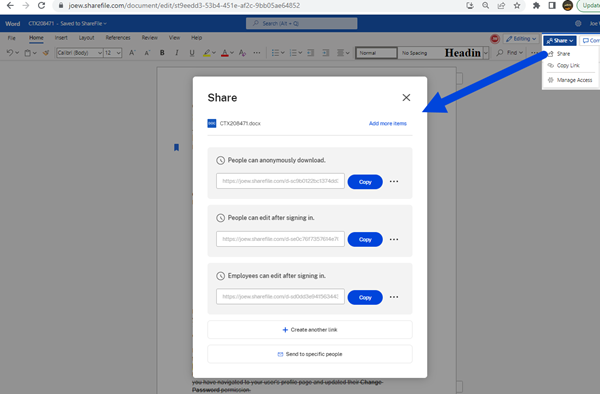Apply the text highlight color swatch
The width and height of the screenshot is (600, 394).
207,53
